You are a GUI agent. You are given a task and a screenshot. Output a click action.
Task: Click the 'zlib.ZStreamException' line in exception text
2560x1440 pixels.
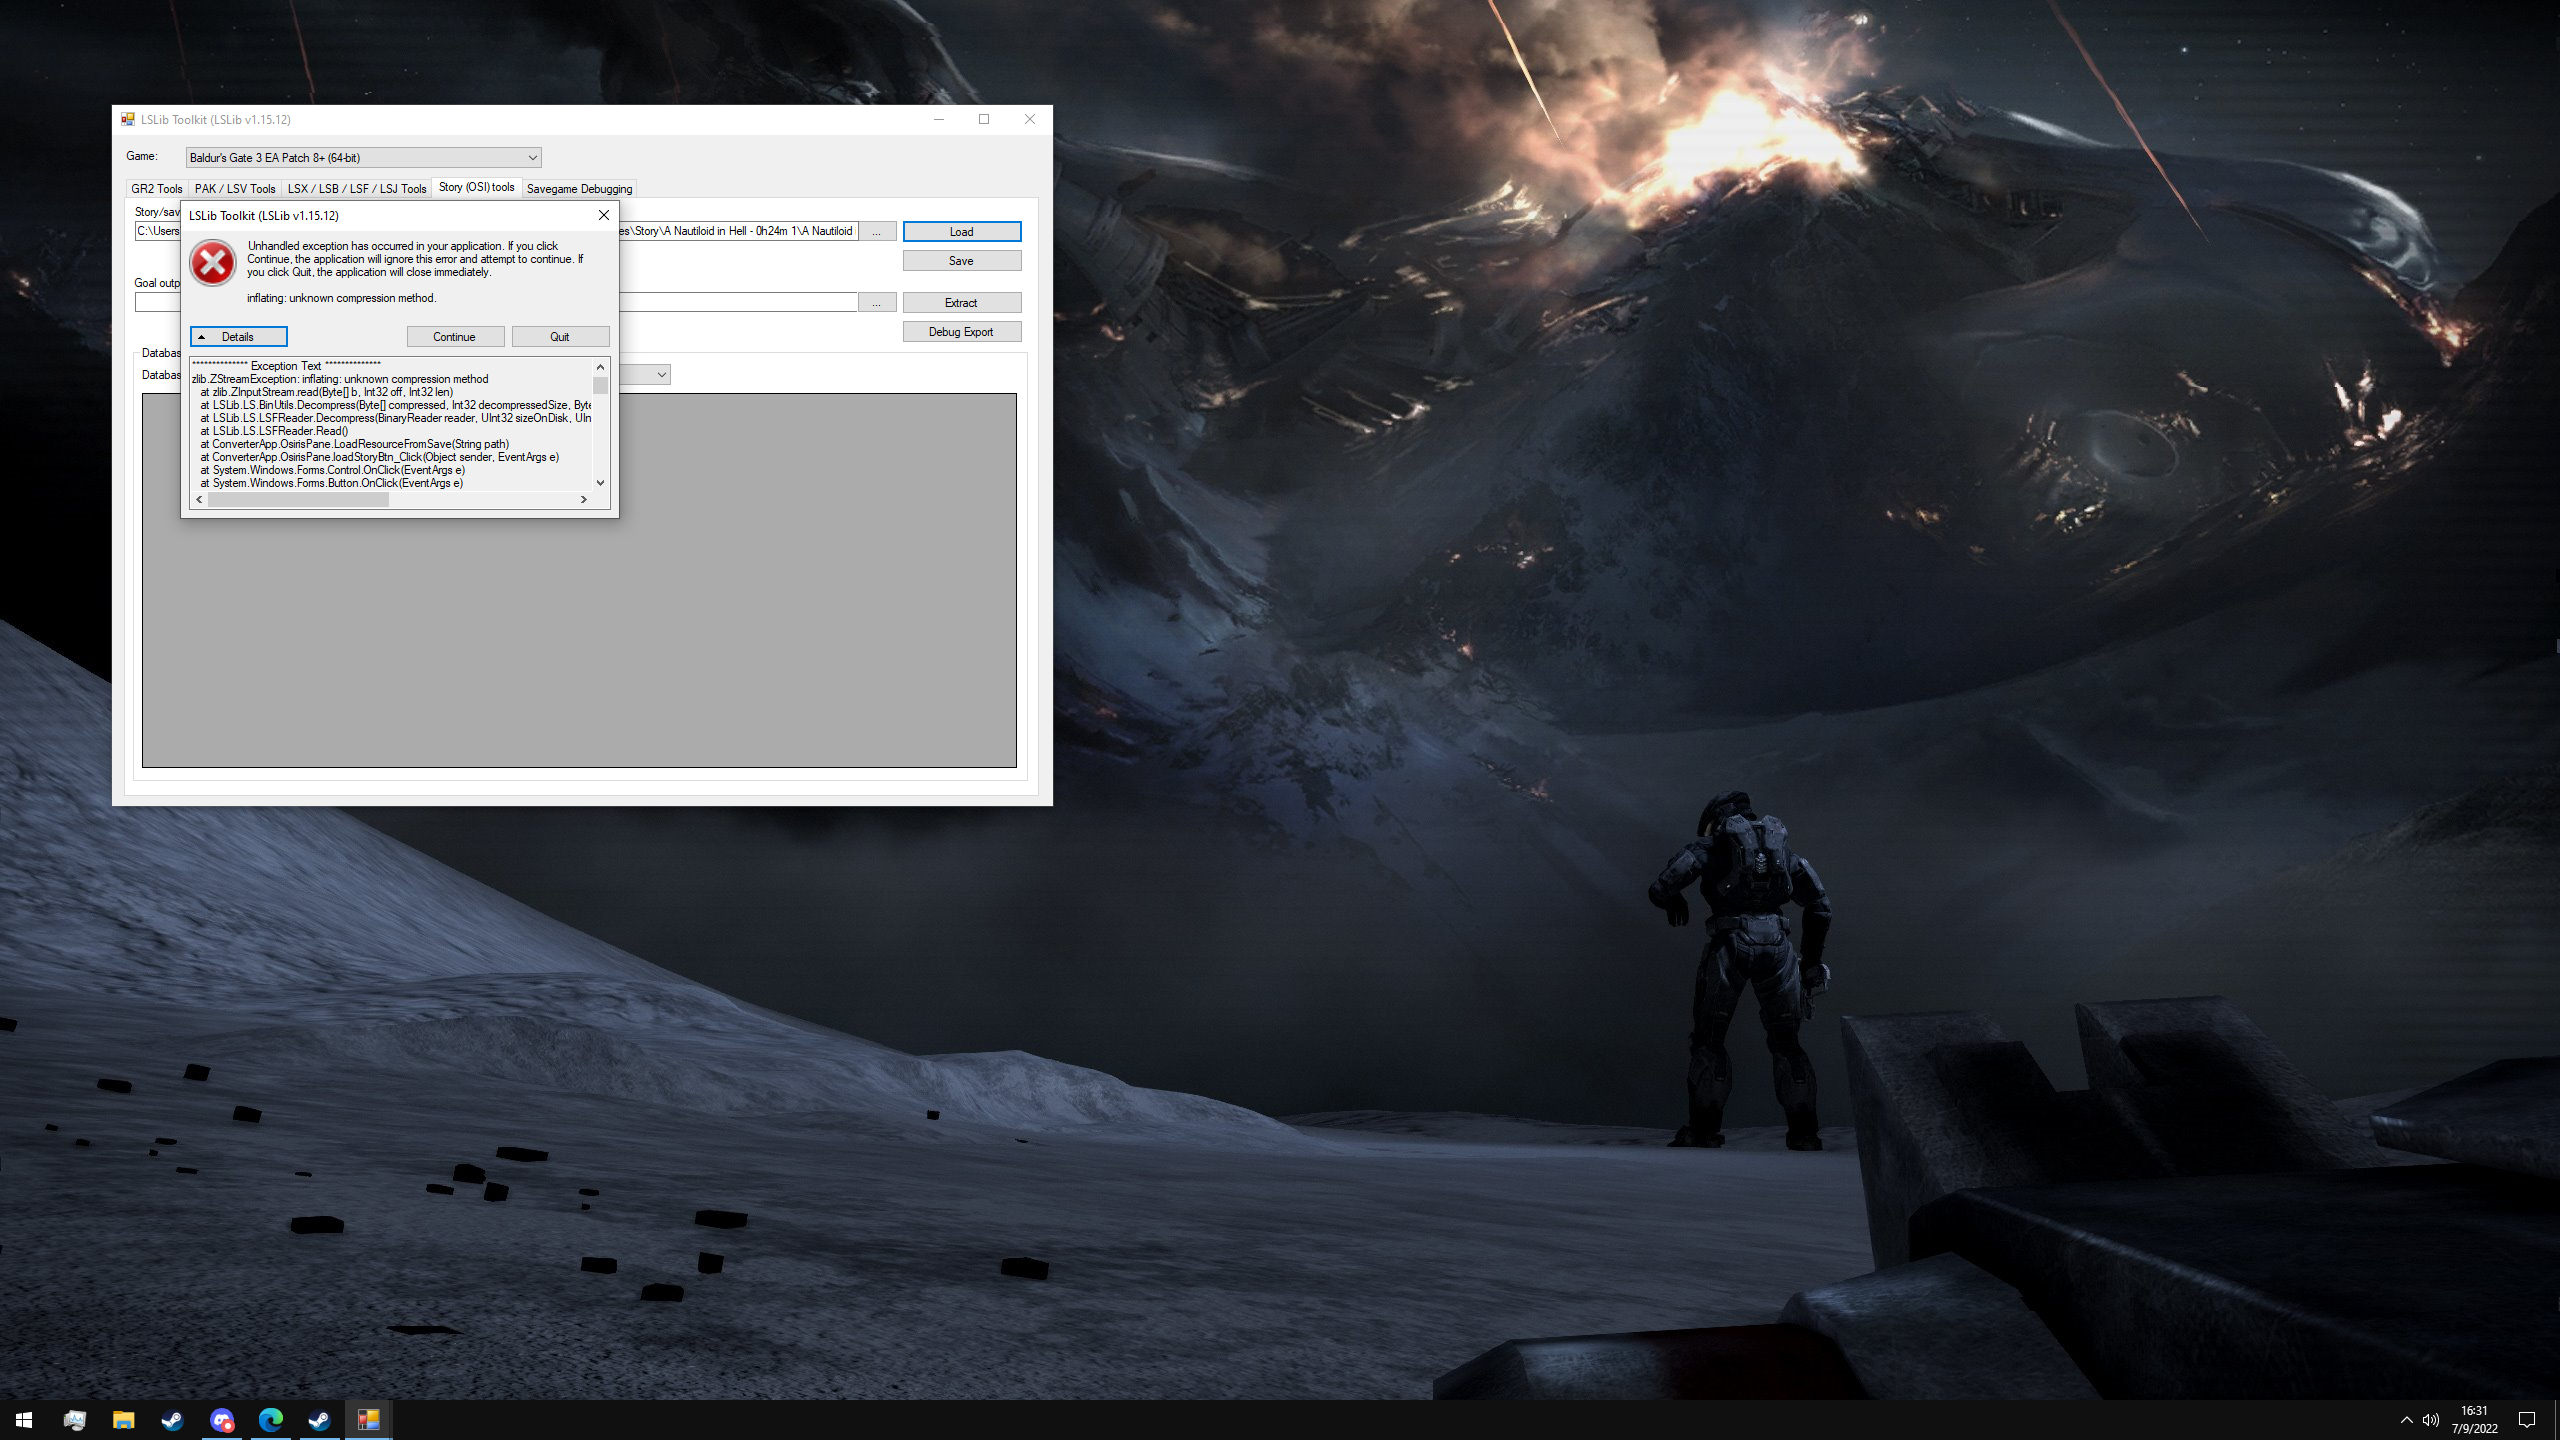[x=340, y=379]
